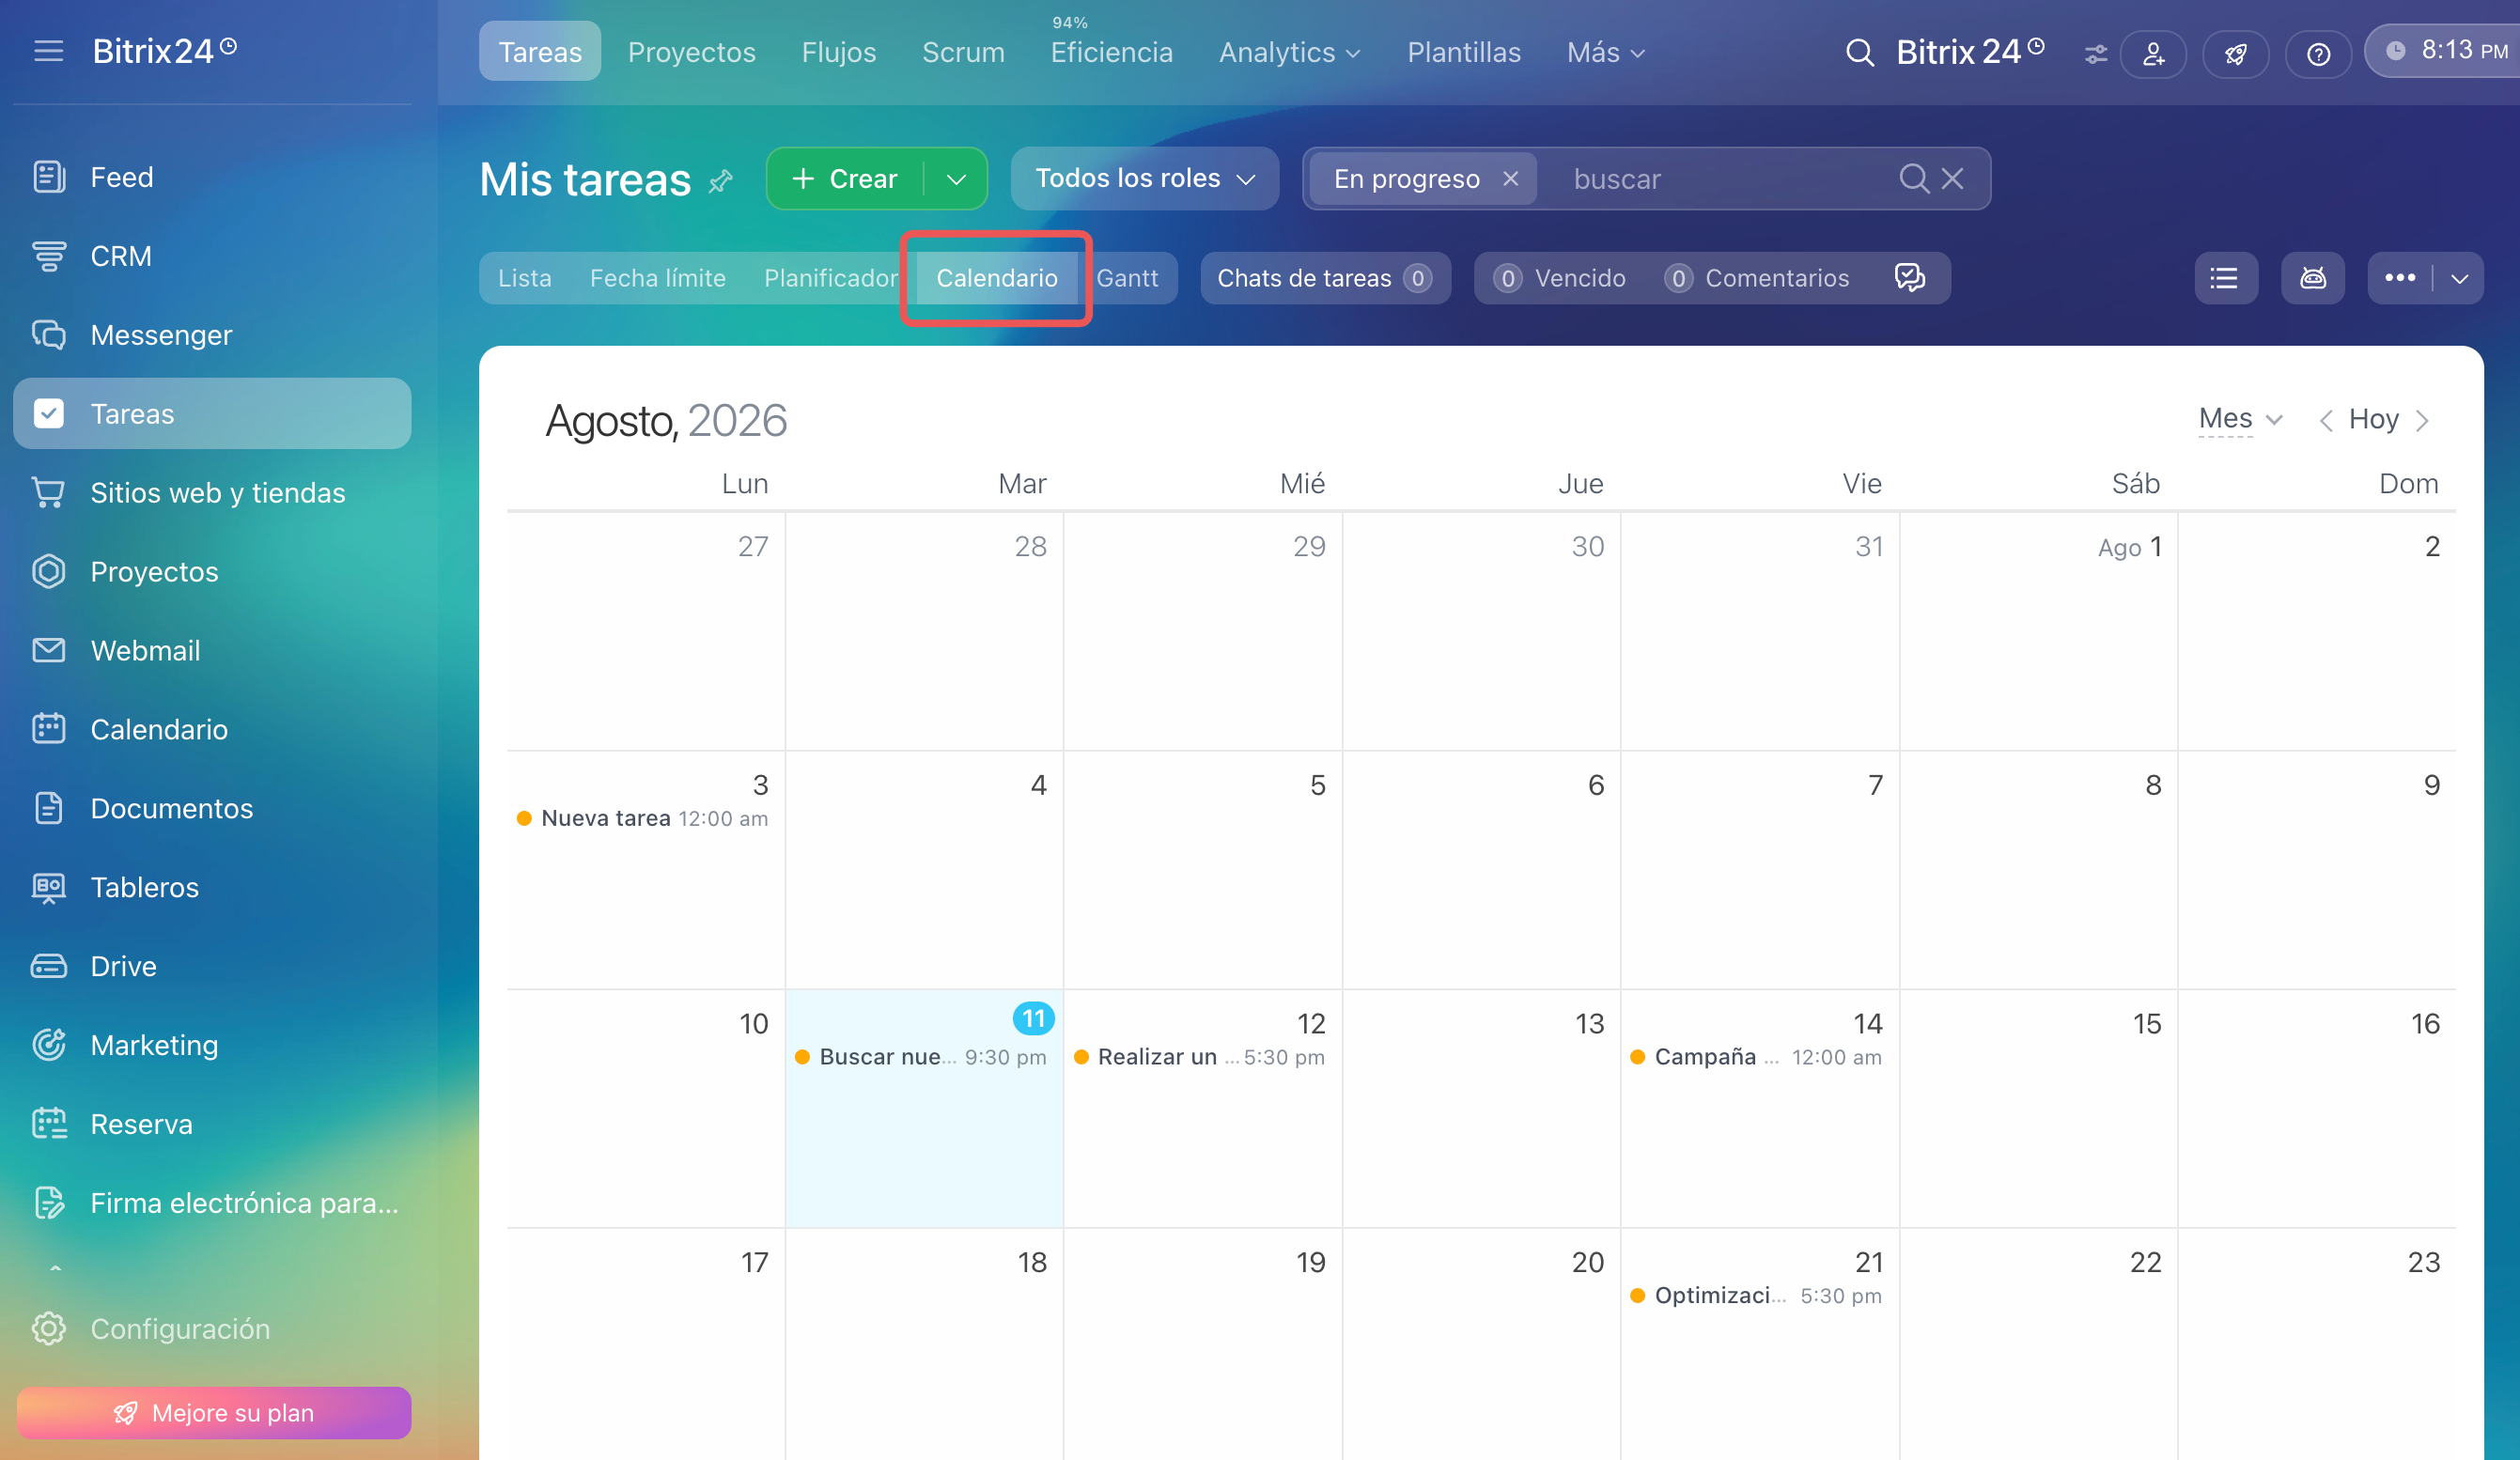The height and width of the screenshot is (1460, 2520).
Task: Open the Crear button dropdown arrow
Action: [956, 179]
